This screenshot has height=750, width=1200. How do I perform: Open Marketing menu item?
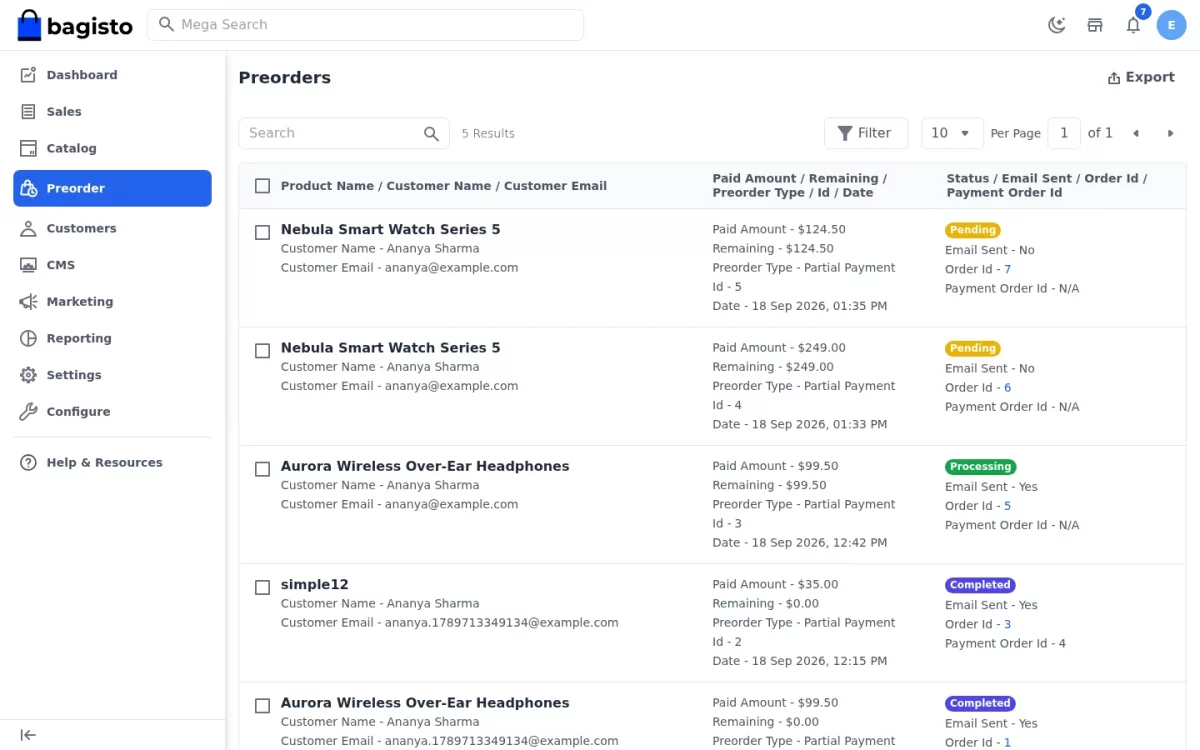(x=112, y=302)
